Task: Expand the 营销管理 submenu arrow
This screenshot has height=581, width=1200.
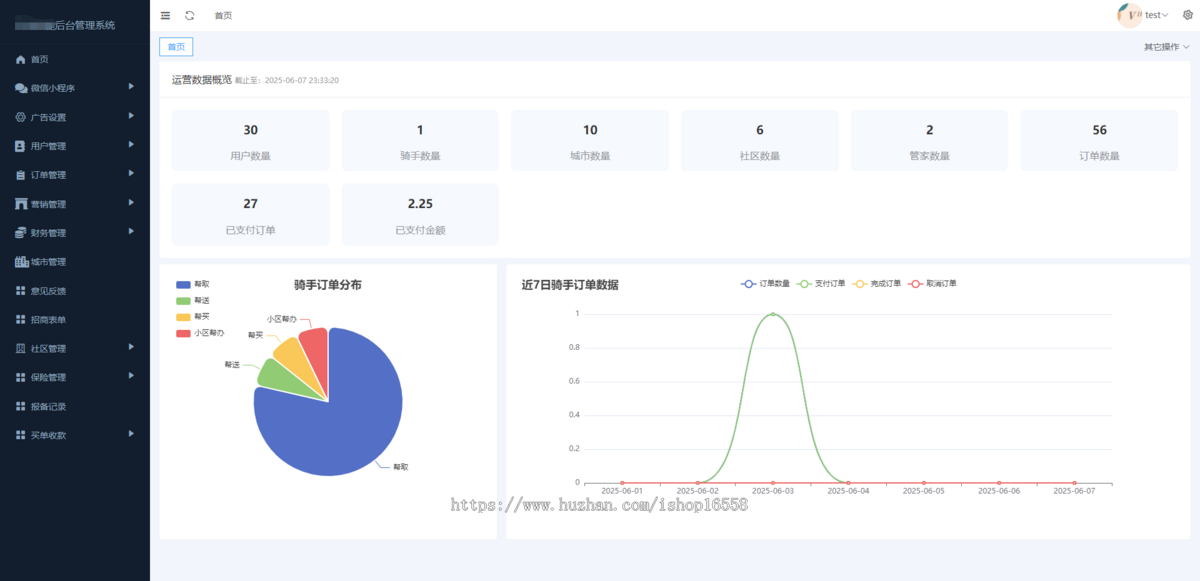Action: click(x=131, y=203)
